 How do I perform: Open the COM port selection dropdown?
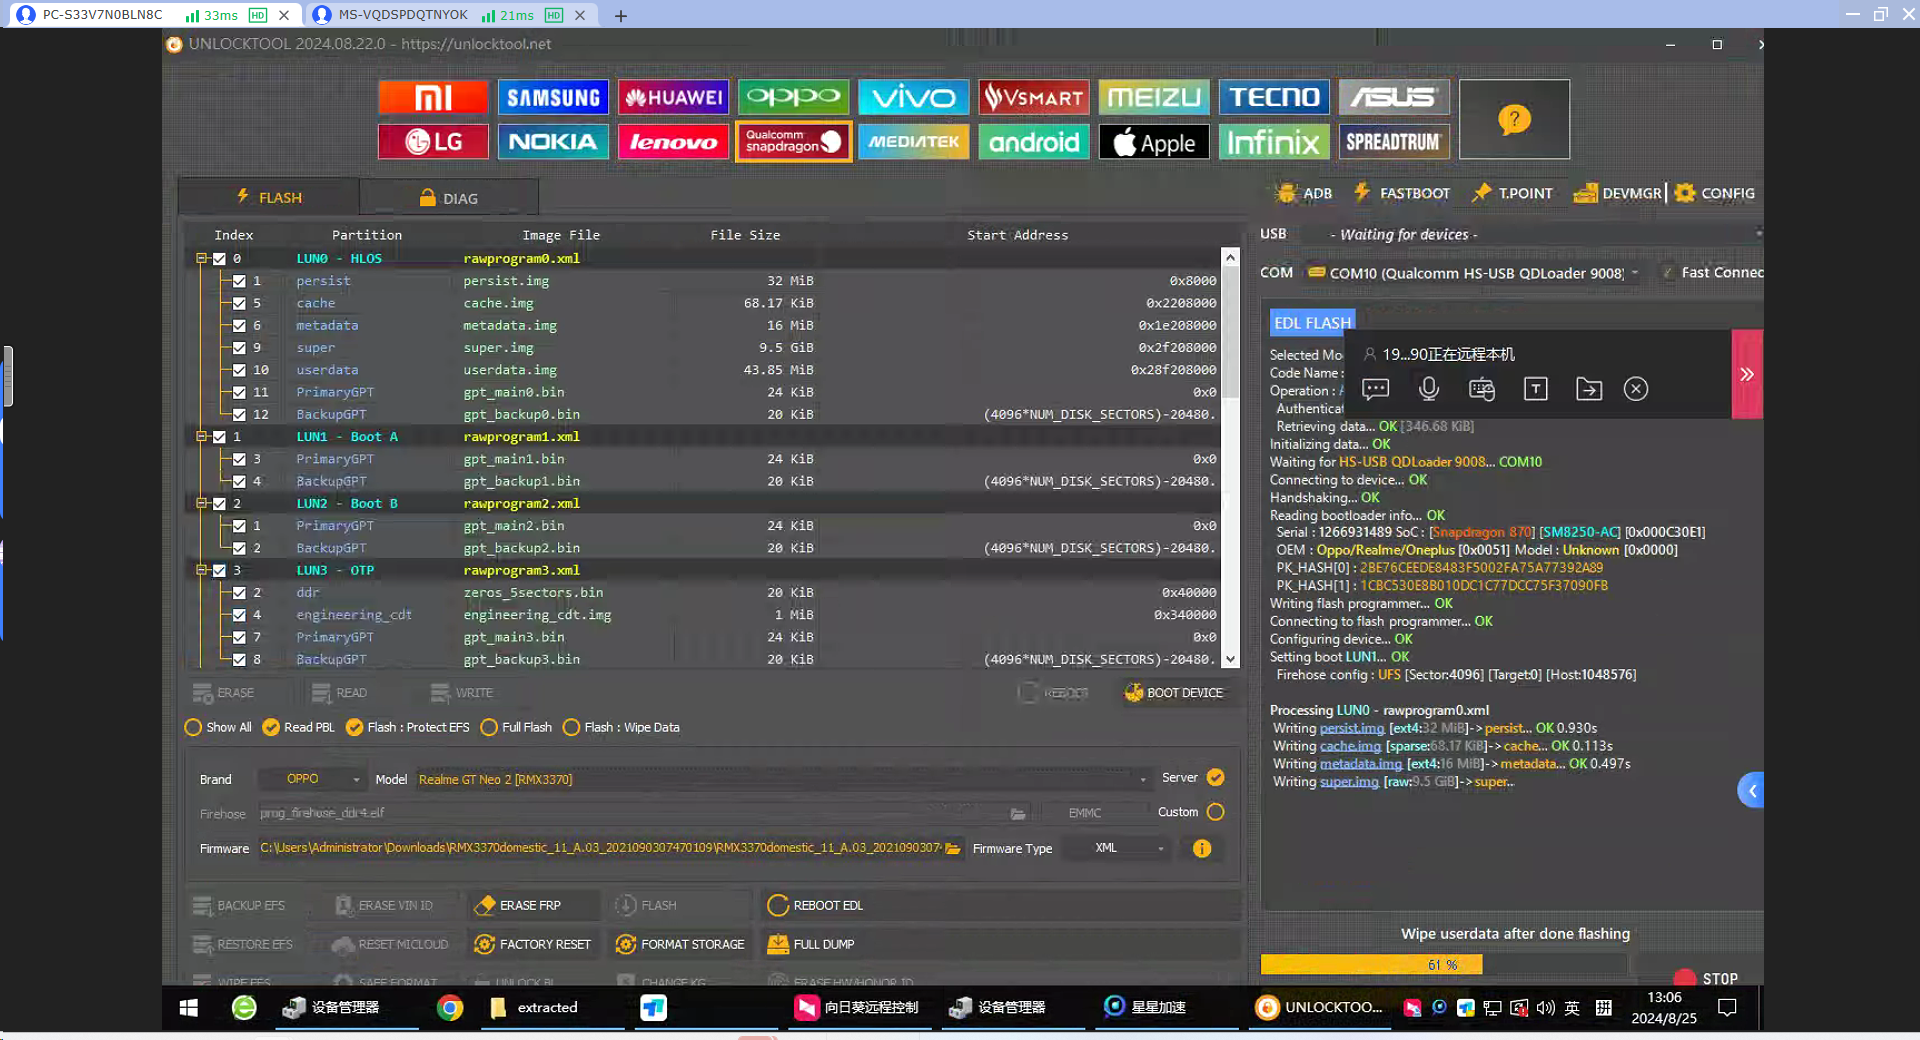(x=1473, y=273)
